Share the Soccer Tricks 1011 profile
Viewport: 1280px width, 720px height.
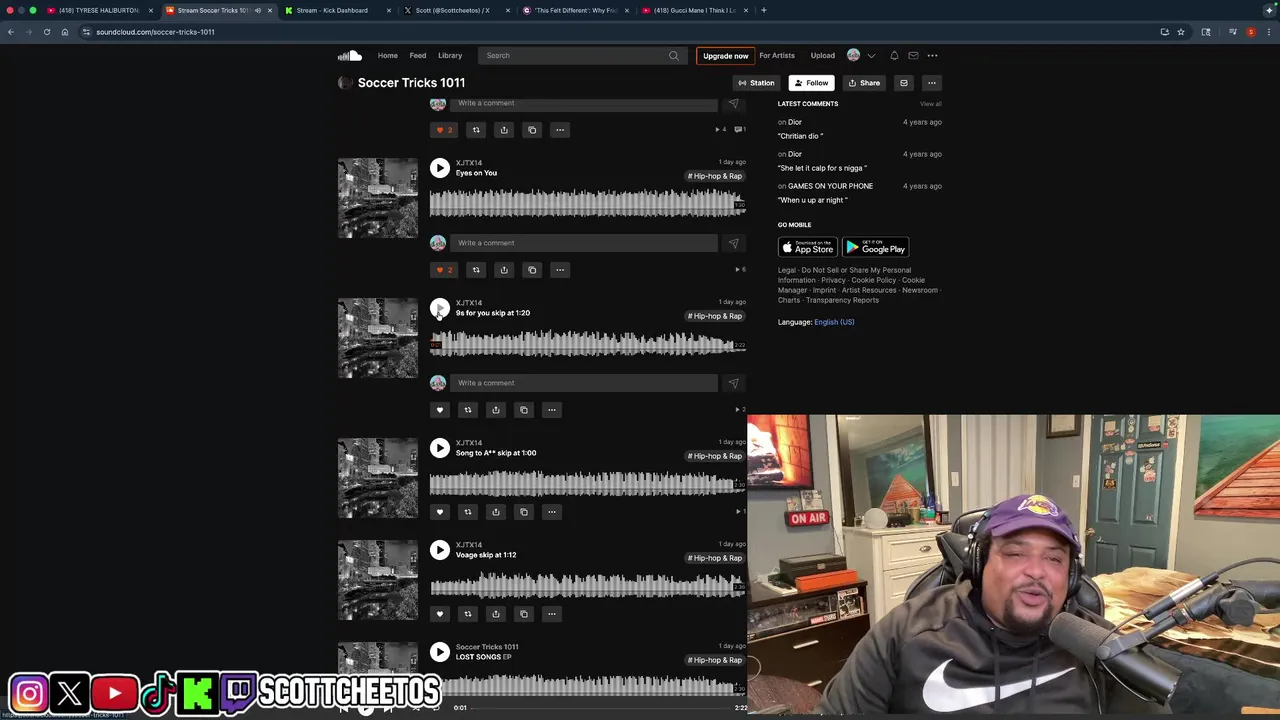point(864,83)
